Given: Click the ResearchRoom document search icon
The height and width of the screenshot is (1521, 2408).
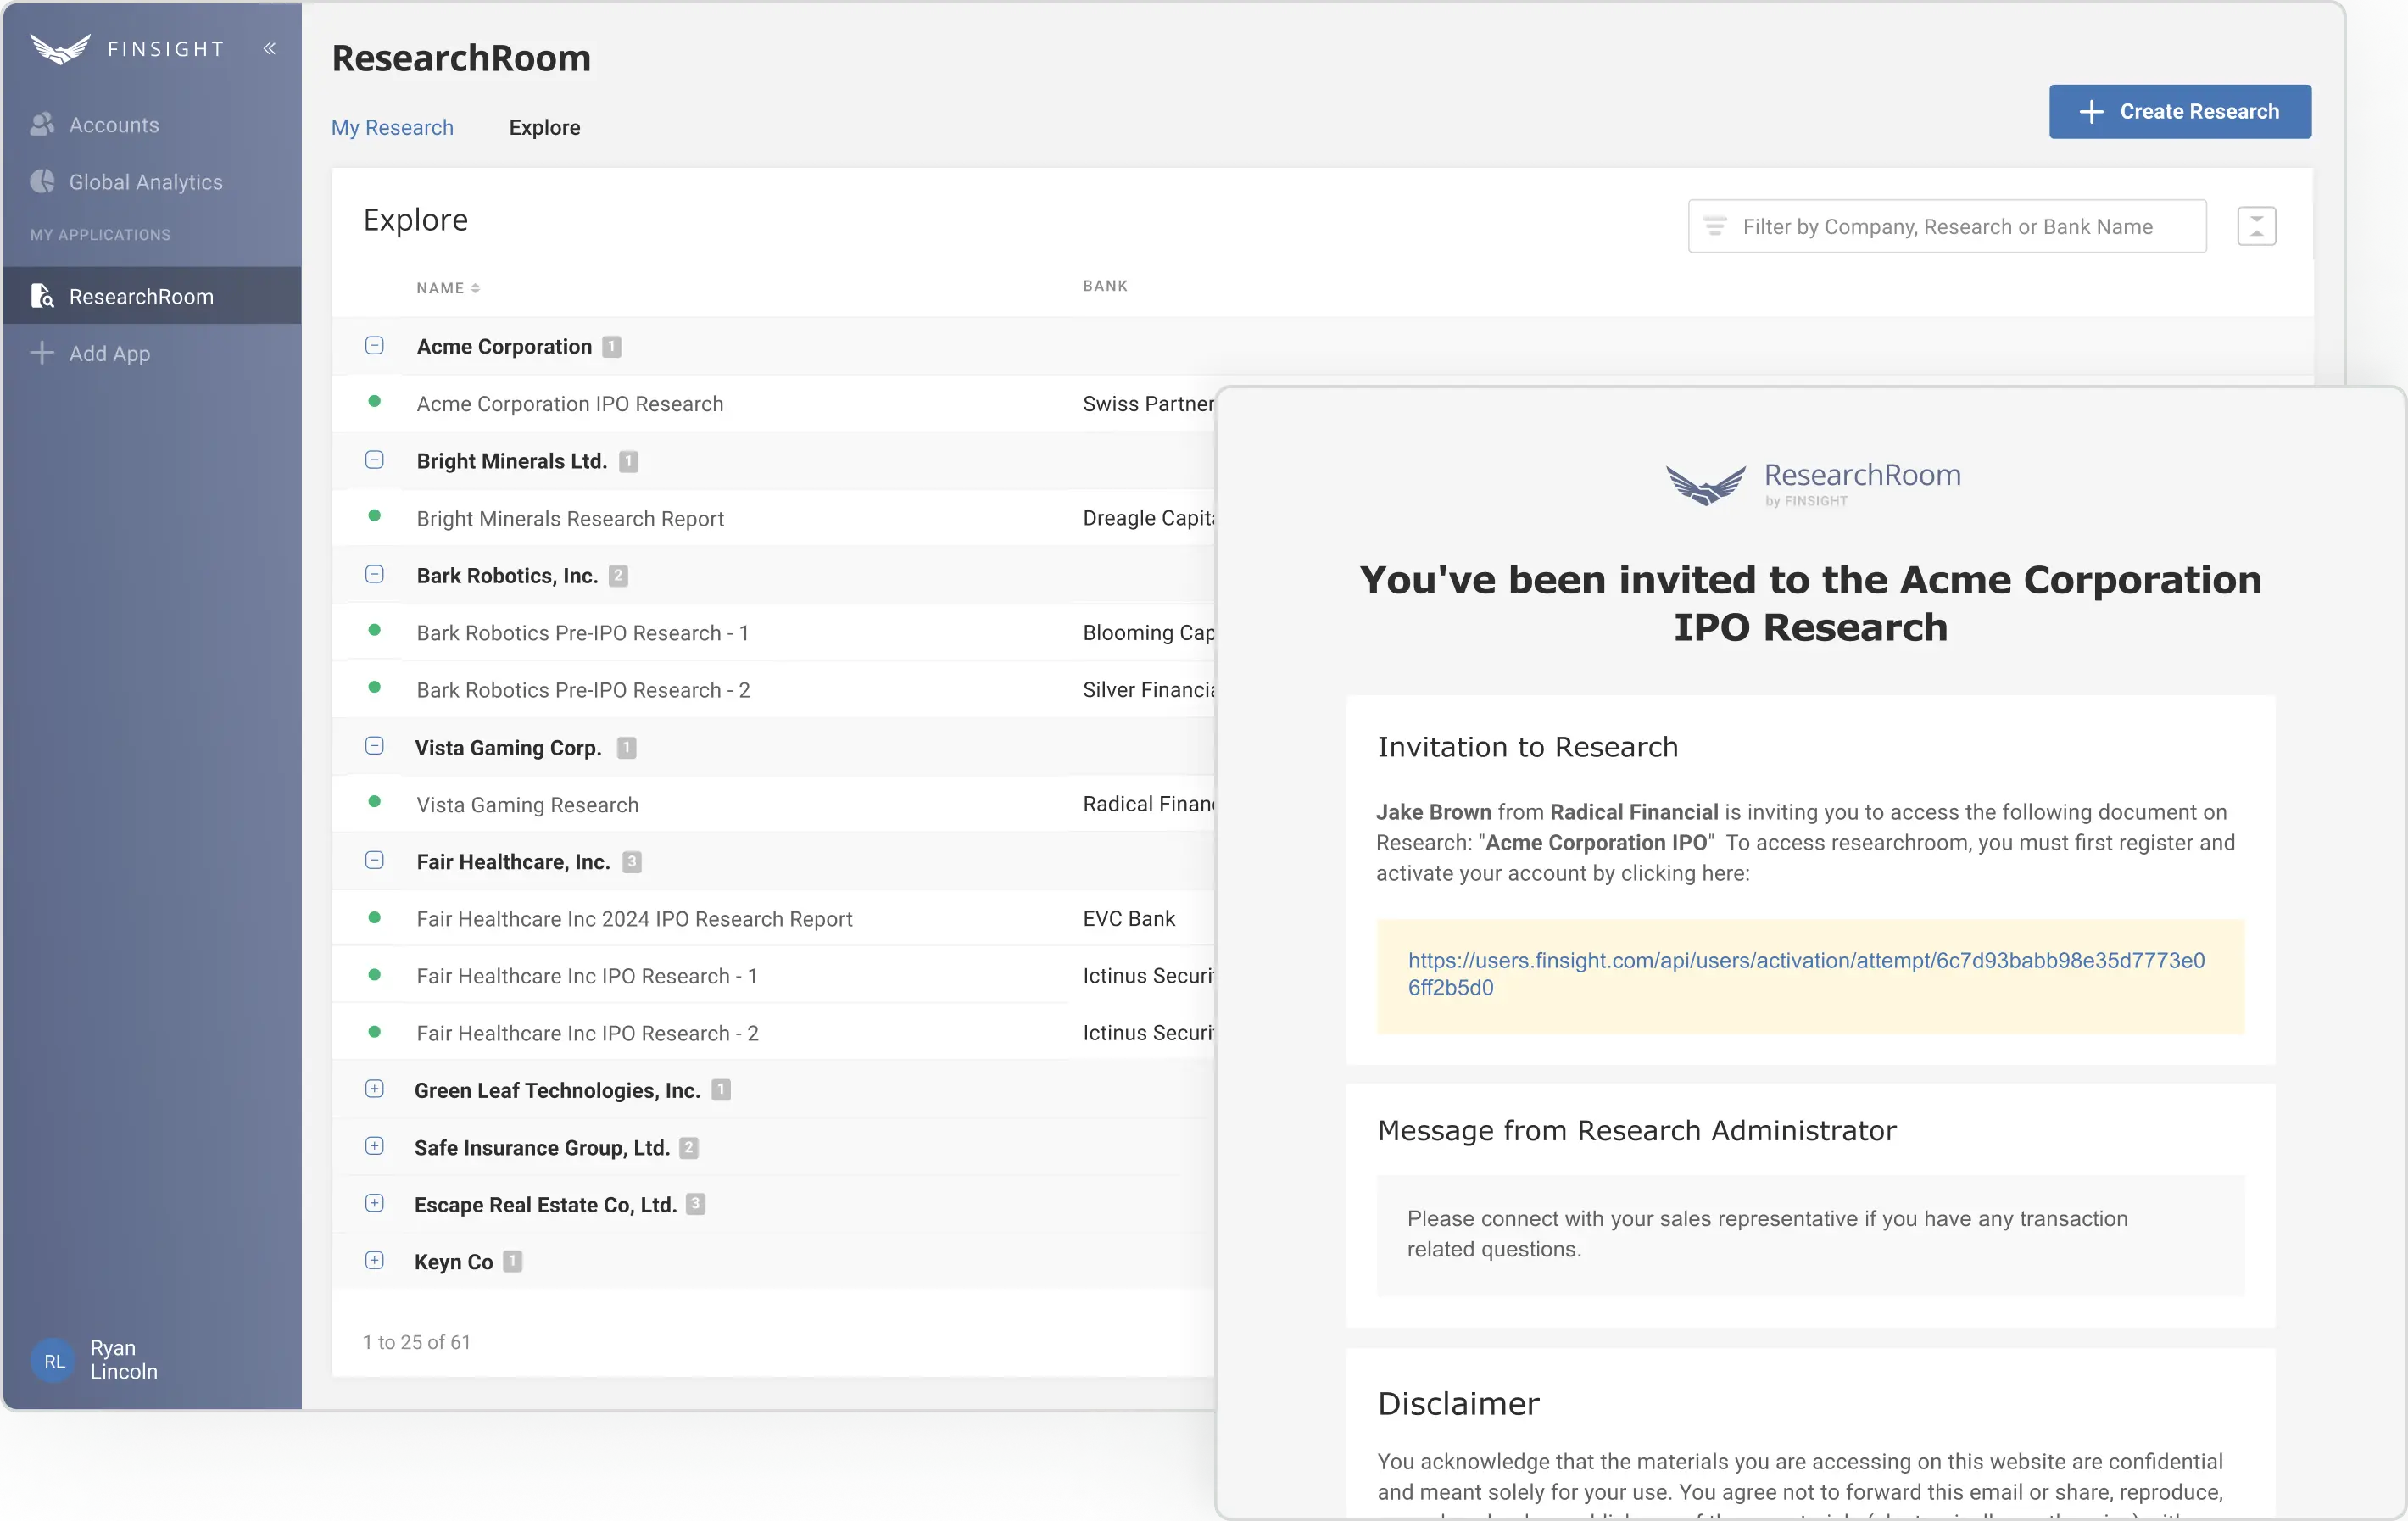Looking at the screenshot, I should click(x=42, y=296).
